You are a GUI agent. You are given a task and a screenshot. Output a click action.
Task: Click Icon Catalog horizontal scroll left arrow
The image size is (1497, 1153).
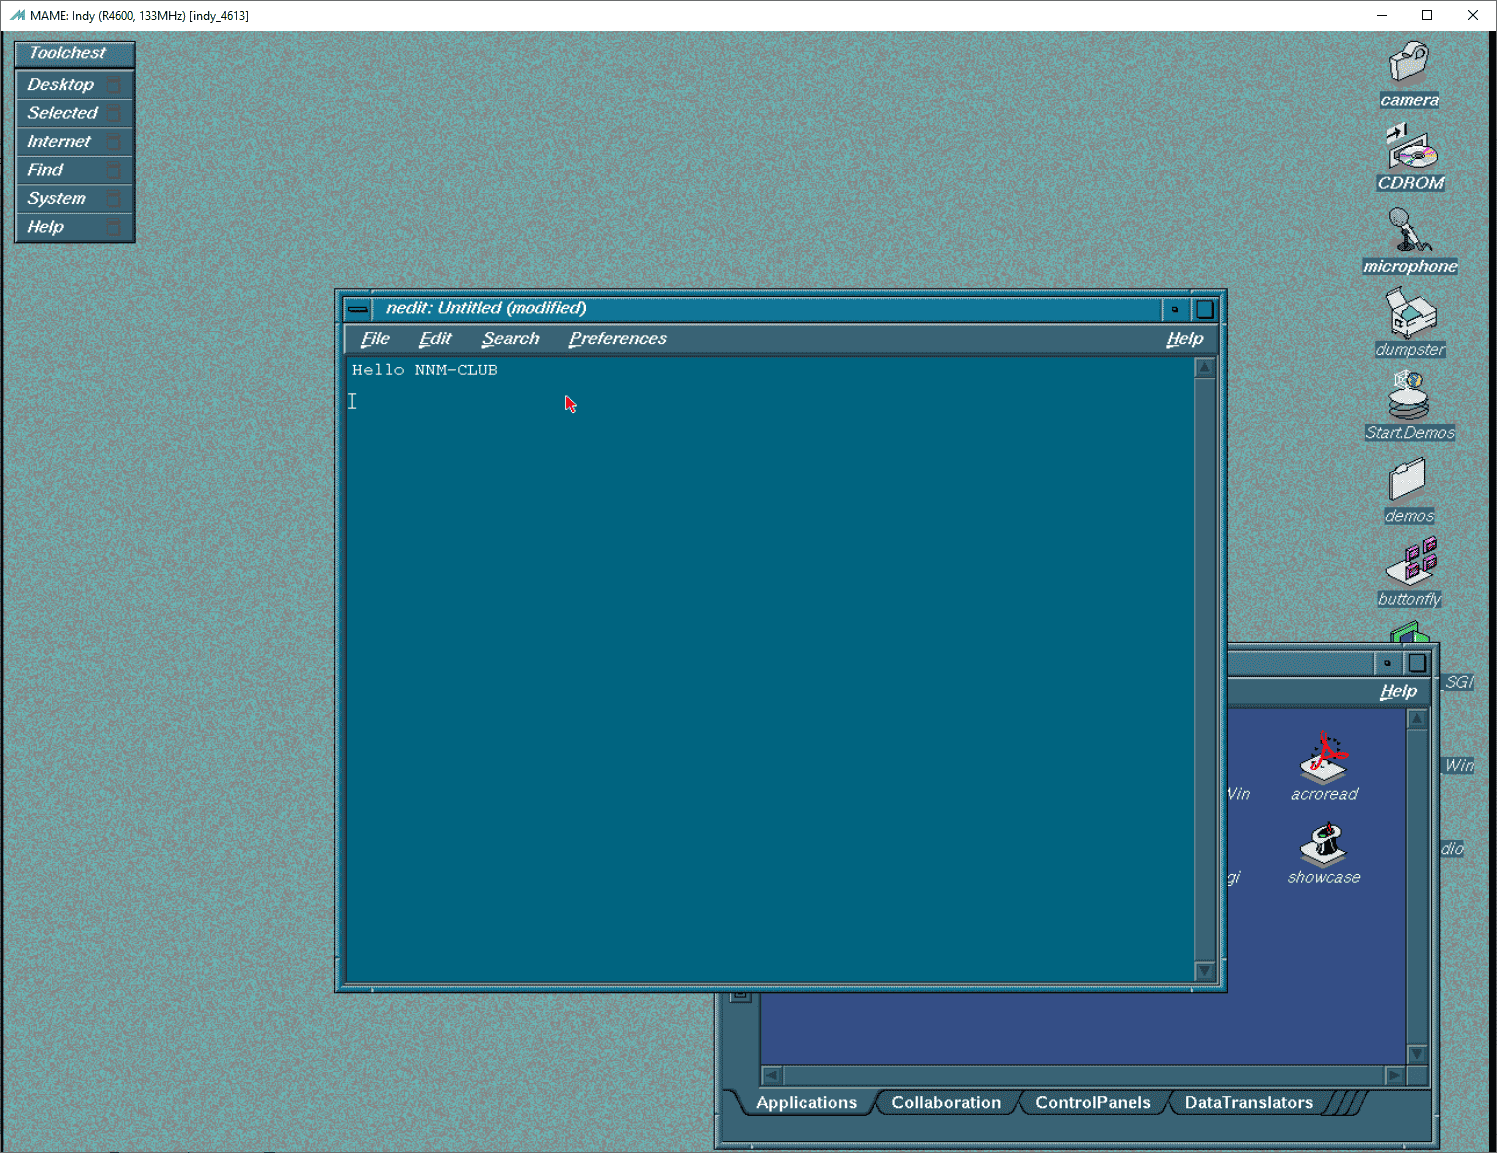click(x=771, y=1076)
